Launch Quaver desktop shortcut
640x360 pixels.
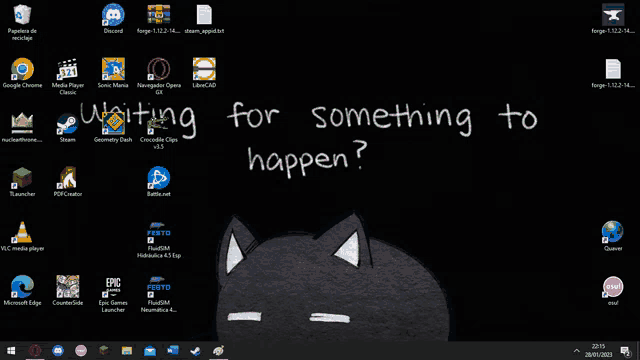pyautogui.click(x=613, y=236)
